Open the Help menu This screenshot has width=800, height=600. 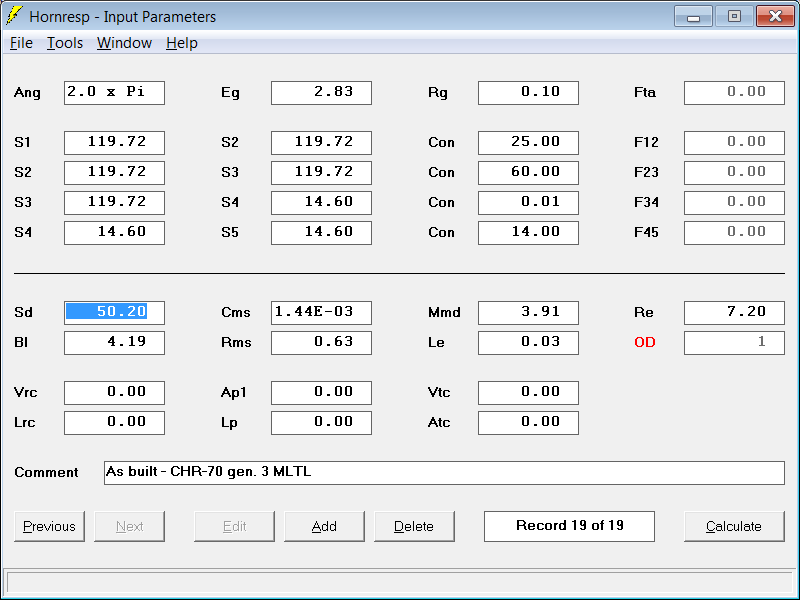coord(182,43)
